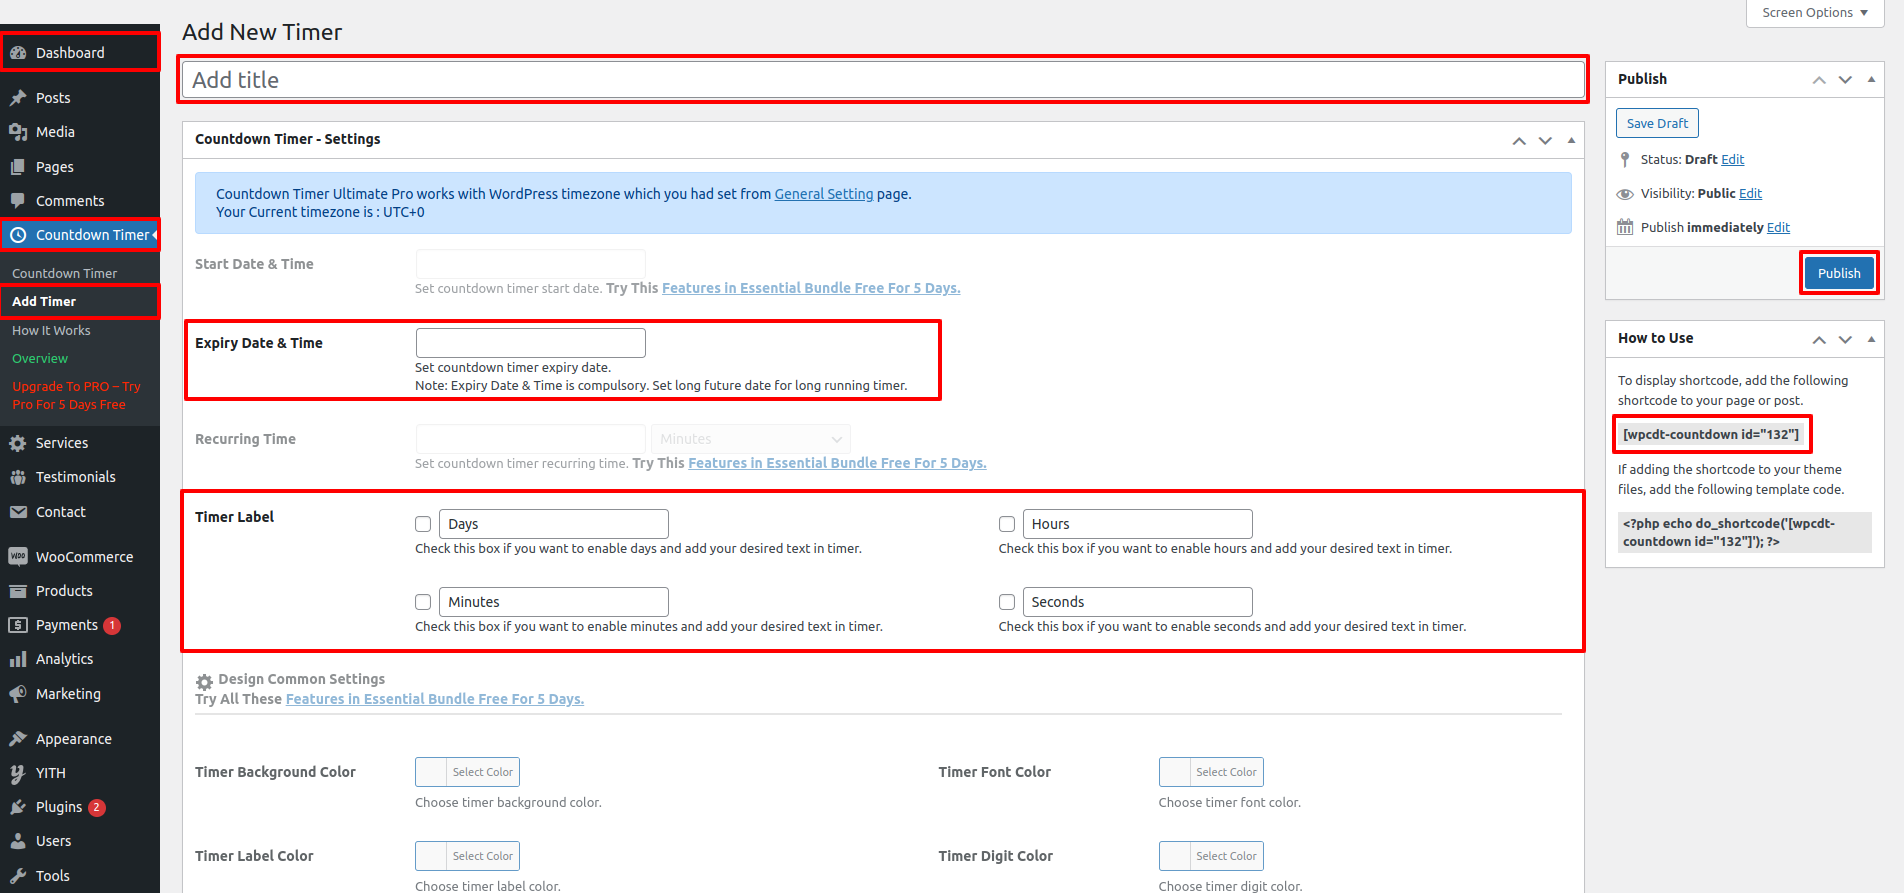The width and height of the screenshot is (1904, 893).
Task: Open the Recurring Time Minutes dropdown
Action: (751, 439)
